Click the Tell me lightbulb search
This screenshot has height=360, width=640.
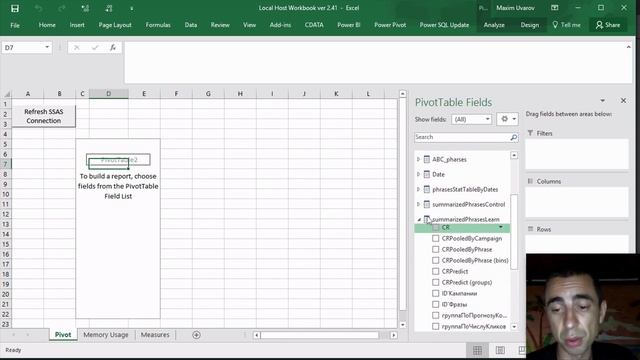coord(566,25)
